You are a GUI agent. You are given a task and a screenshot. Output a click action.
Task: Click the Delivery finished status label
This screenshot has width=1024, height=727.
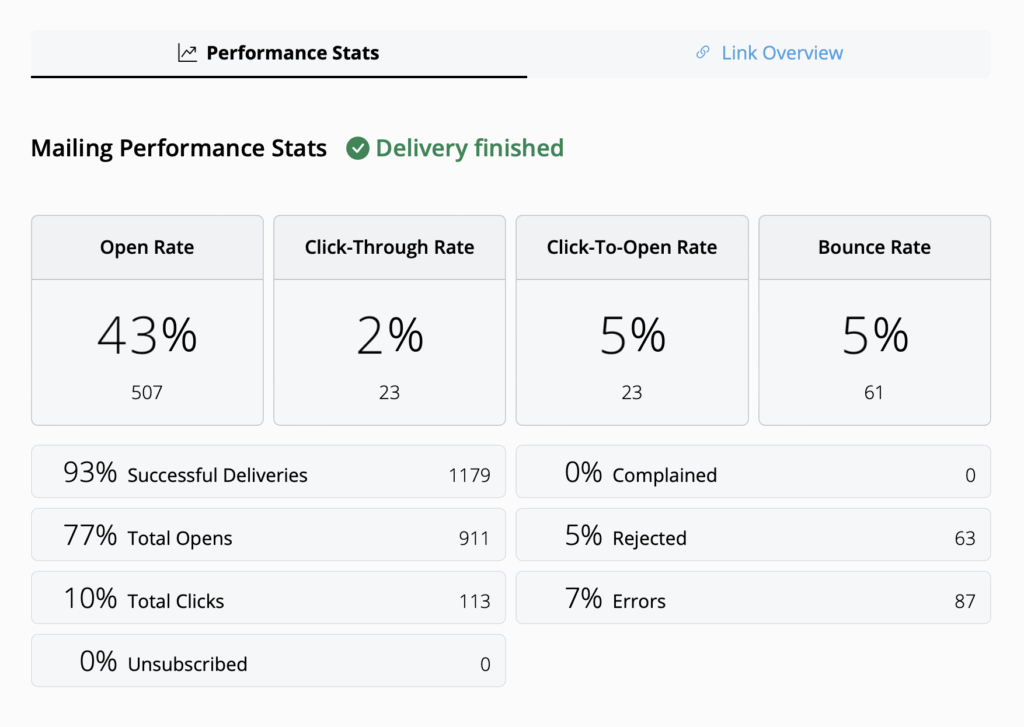469,149
